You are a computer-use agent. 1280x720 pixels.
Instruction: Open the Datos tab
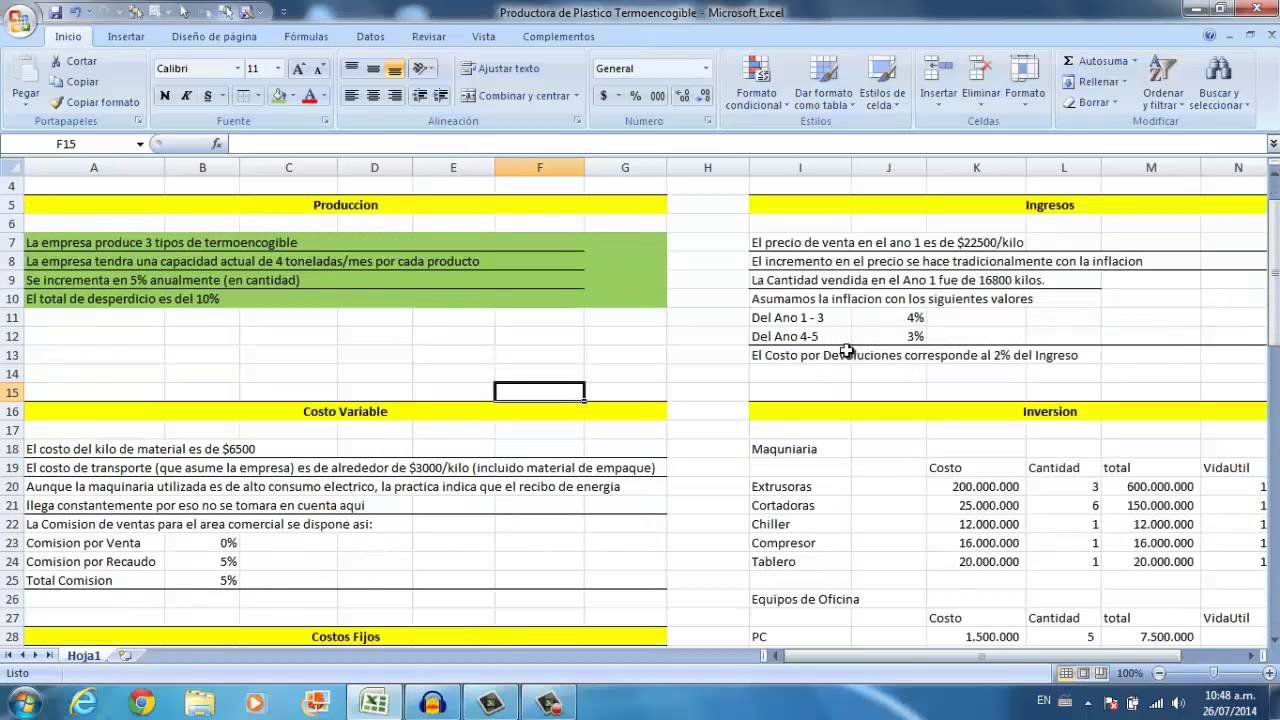[370, 36]
